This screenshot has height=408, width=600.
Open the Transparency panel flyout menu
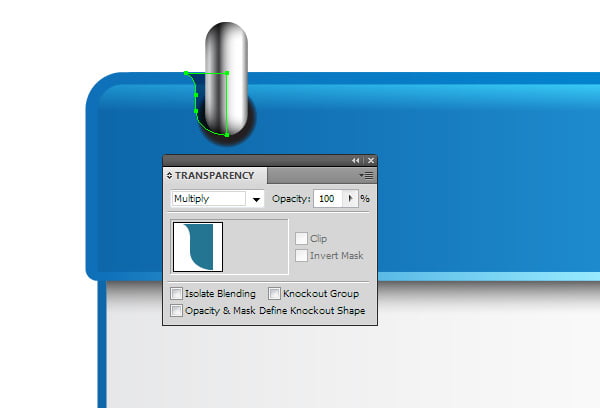367,176
